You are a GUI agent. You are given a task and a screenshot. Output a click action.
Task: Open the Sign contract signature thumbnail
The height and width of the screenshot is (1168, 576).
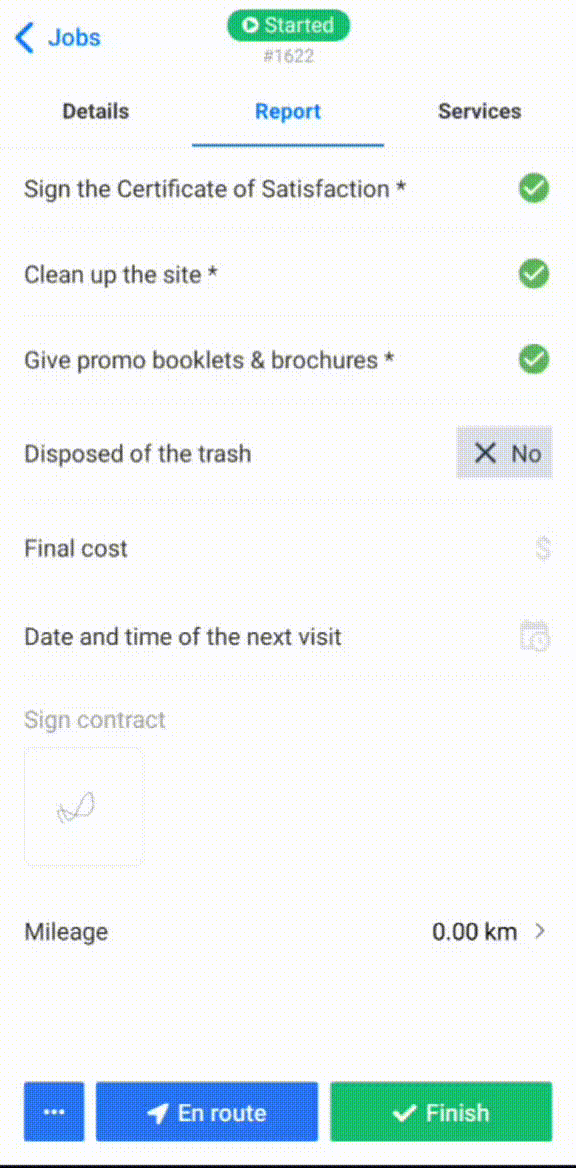click(83, 807)
